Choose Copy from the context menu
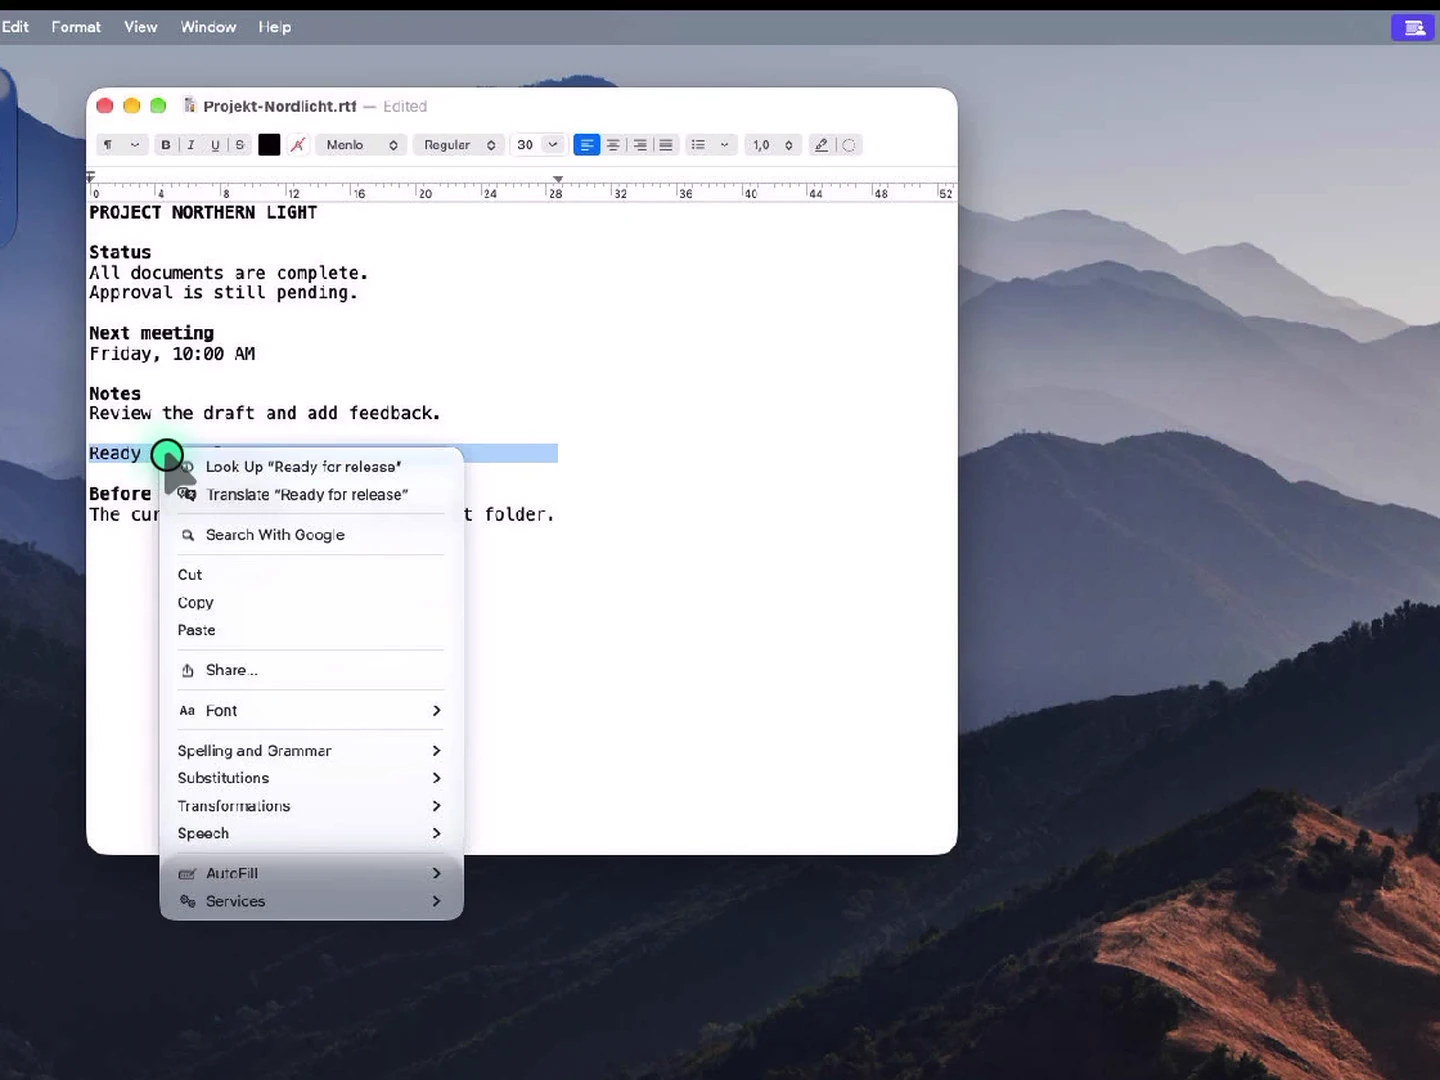 [311, 603]
